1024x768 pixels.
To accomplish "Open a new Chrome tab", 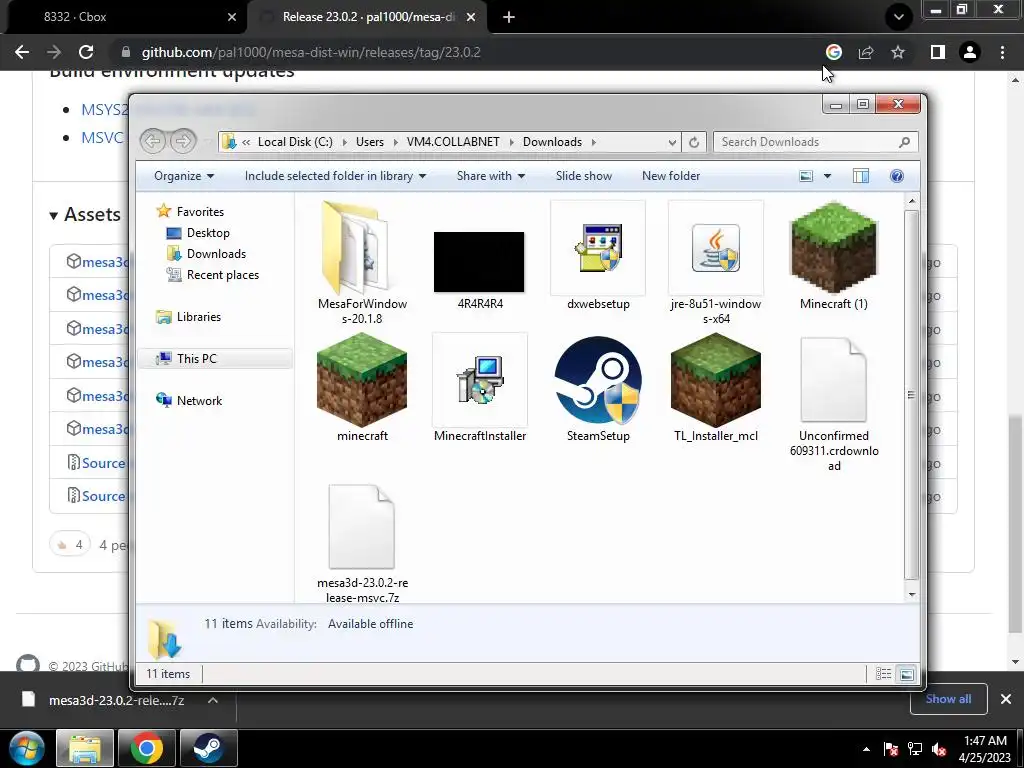I will tap(509, 18).
